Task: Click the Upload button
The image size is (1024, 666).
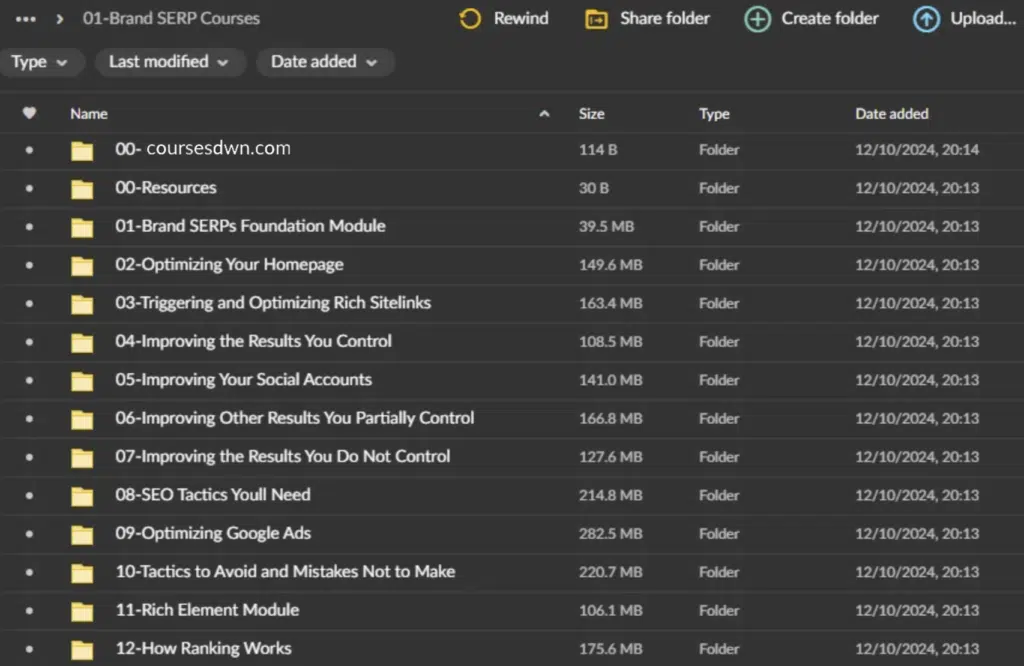Action: tap(964, 18)
